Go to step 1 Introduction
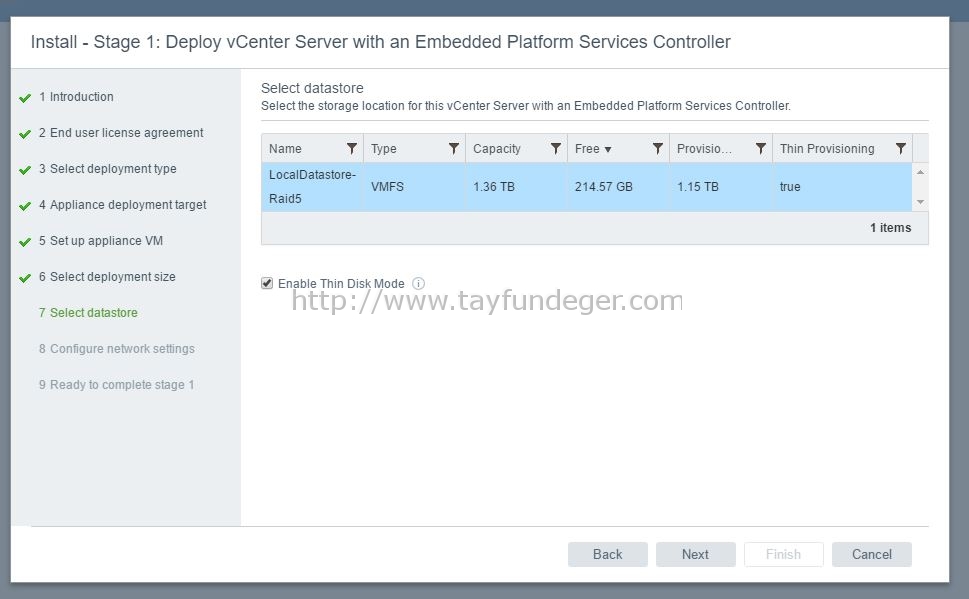 point(76,96)
